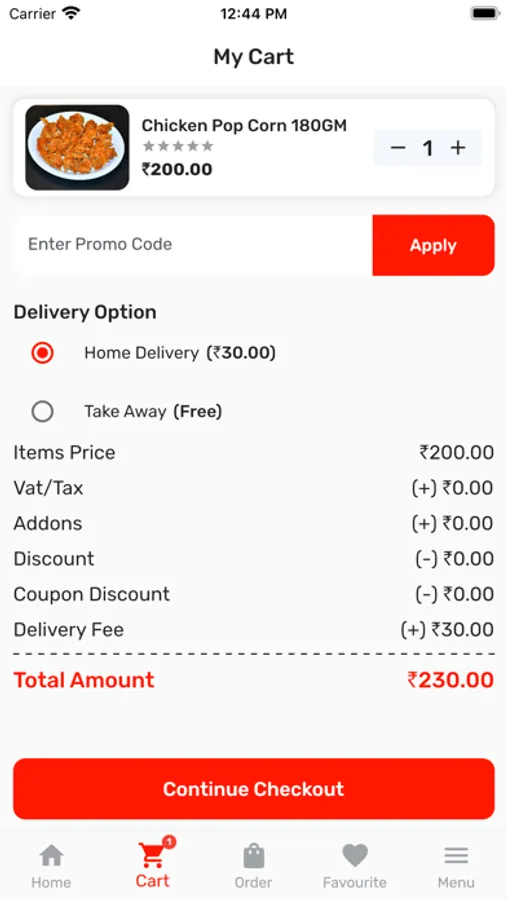Tap the Wi-Fi icon in status bar
This screenshot has width=507, height=900.
(x=71, y=13)
